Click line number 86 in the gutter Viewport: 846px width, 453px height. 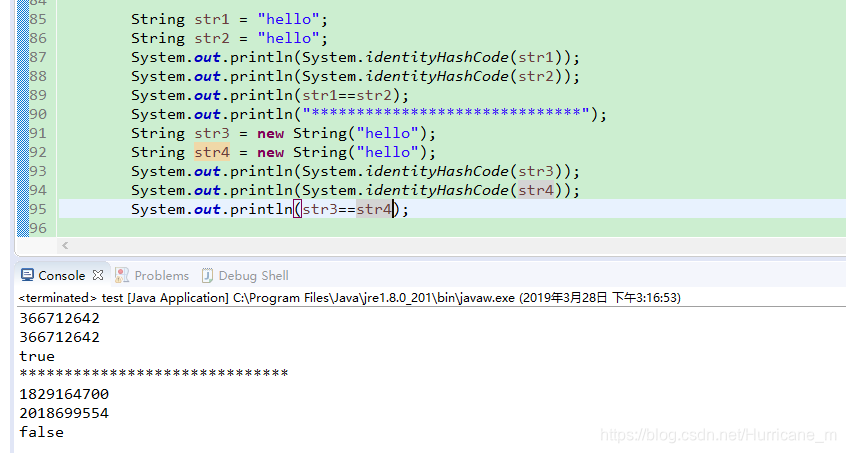click(x=38, y=38)
